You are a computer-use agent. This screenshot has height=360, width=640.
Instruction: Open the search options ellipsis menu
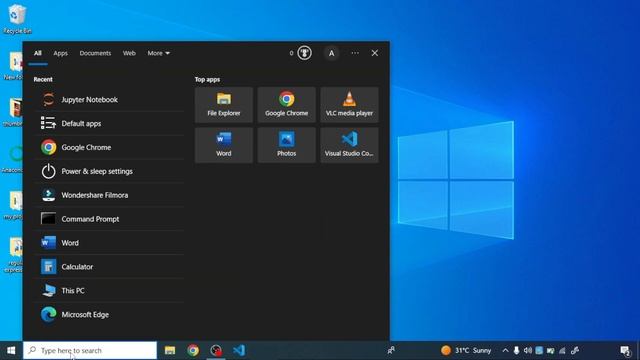[355, 53]
